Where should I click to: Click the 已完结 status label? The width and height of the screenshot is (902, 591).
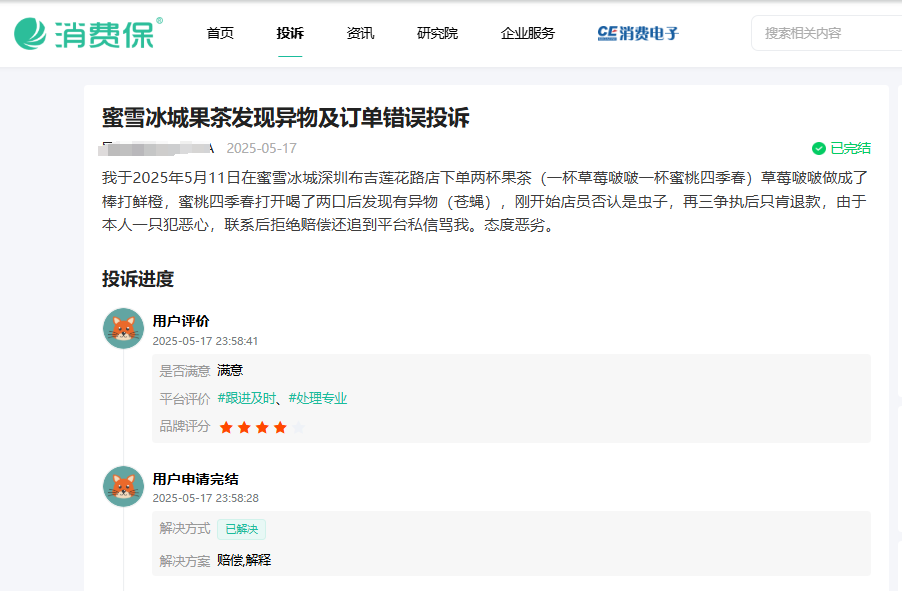click(850, 148)
